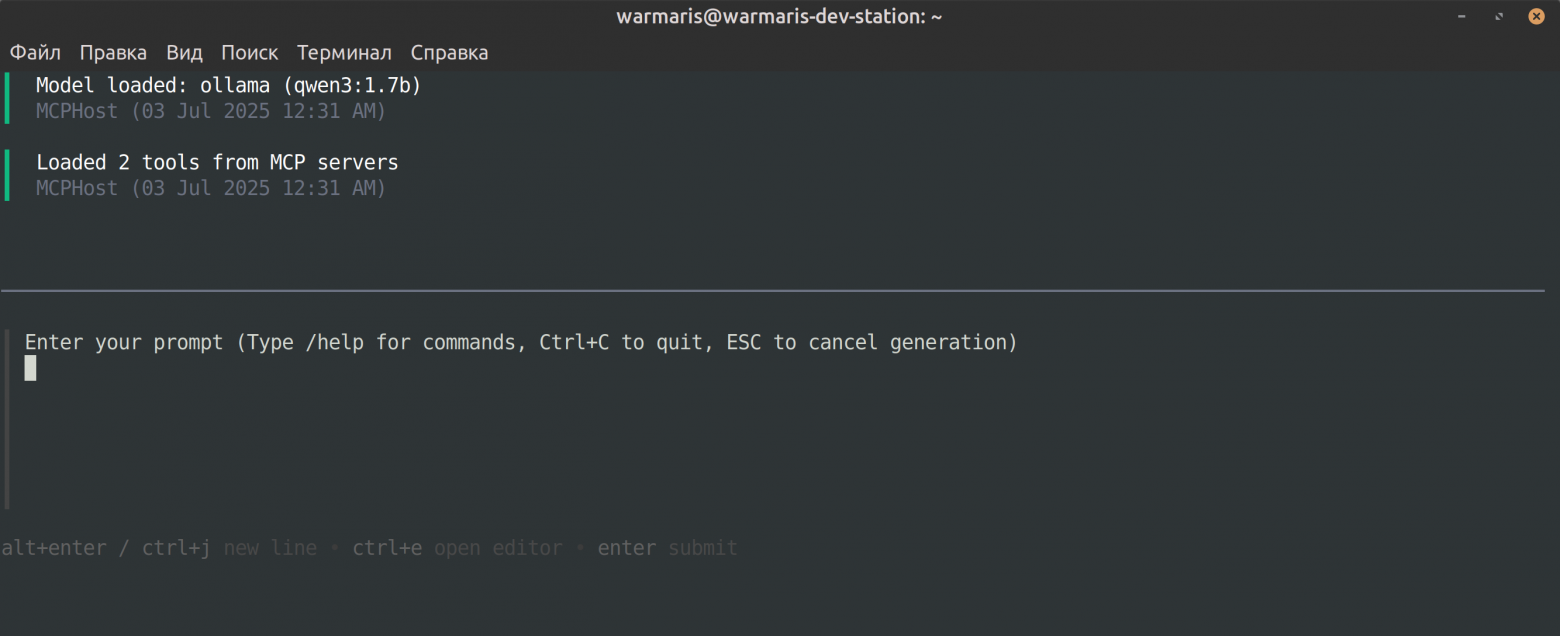Screen dimensions: 1560x636
Task: Focus the prompt input cursor block
Action: pos(31,368)
